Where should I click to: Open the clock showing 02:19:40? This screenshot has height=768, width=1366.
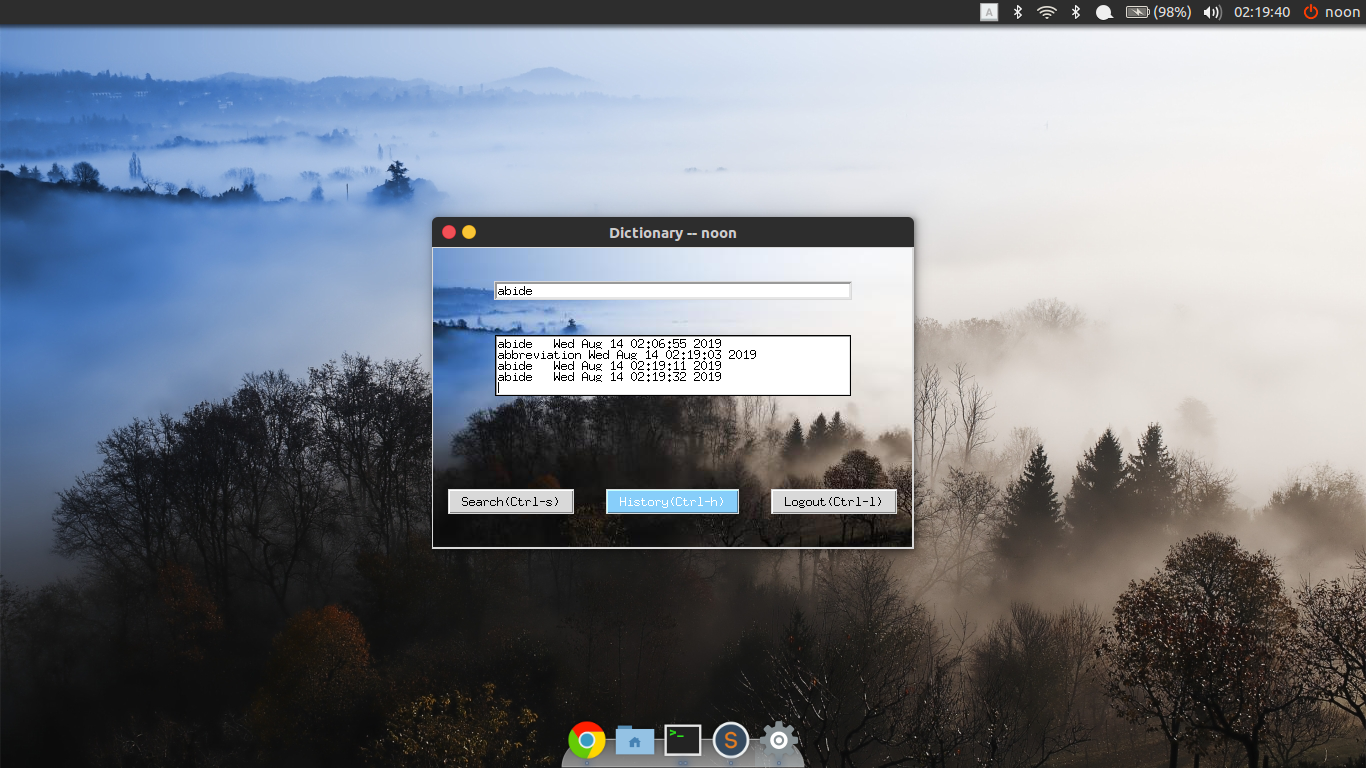pos(1262,12)
